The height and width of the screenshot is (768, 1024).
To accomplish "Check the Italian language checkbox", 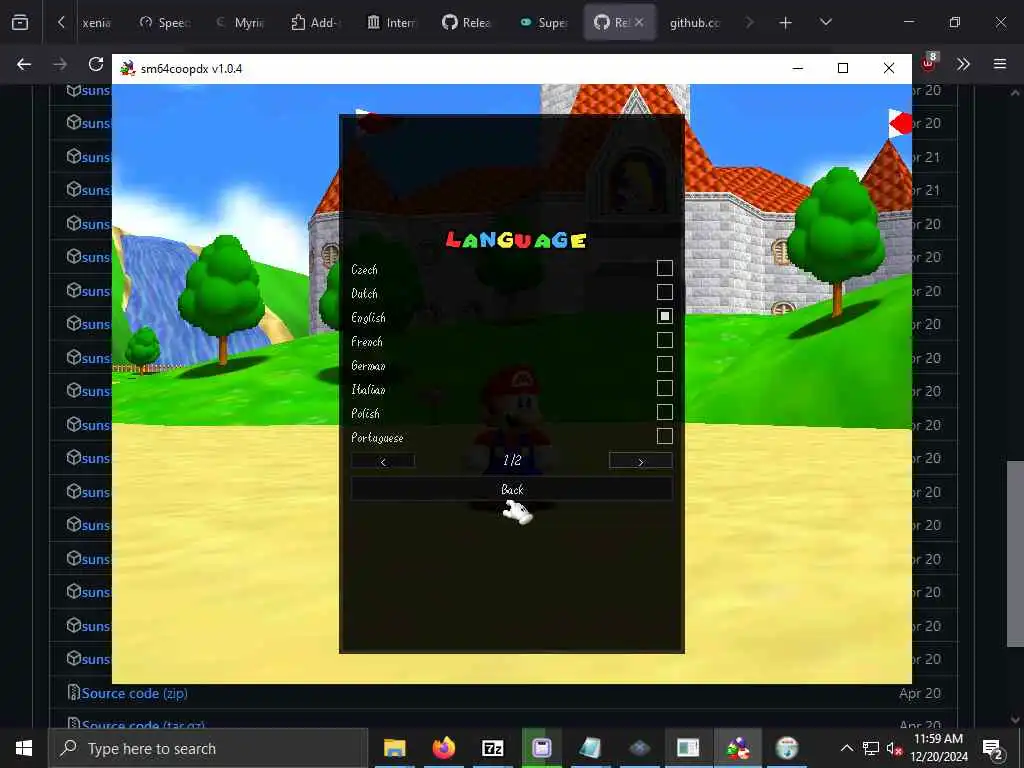I will [x=664, y=389].
